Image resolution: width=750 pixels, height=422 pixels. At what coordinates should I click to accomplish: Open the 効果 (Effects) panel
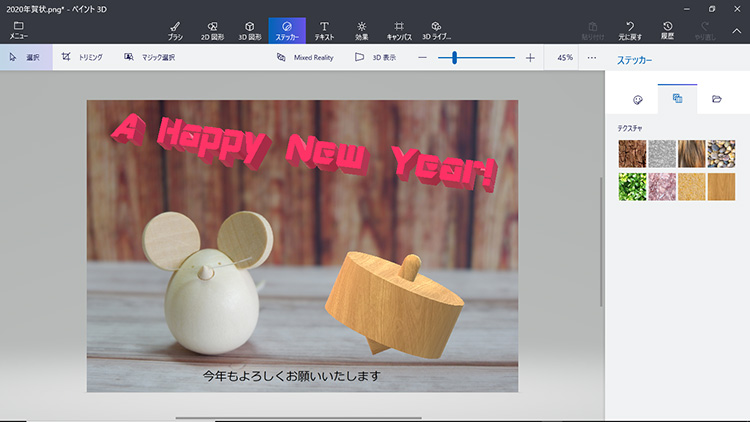(361, 29)
